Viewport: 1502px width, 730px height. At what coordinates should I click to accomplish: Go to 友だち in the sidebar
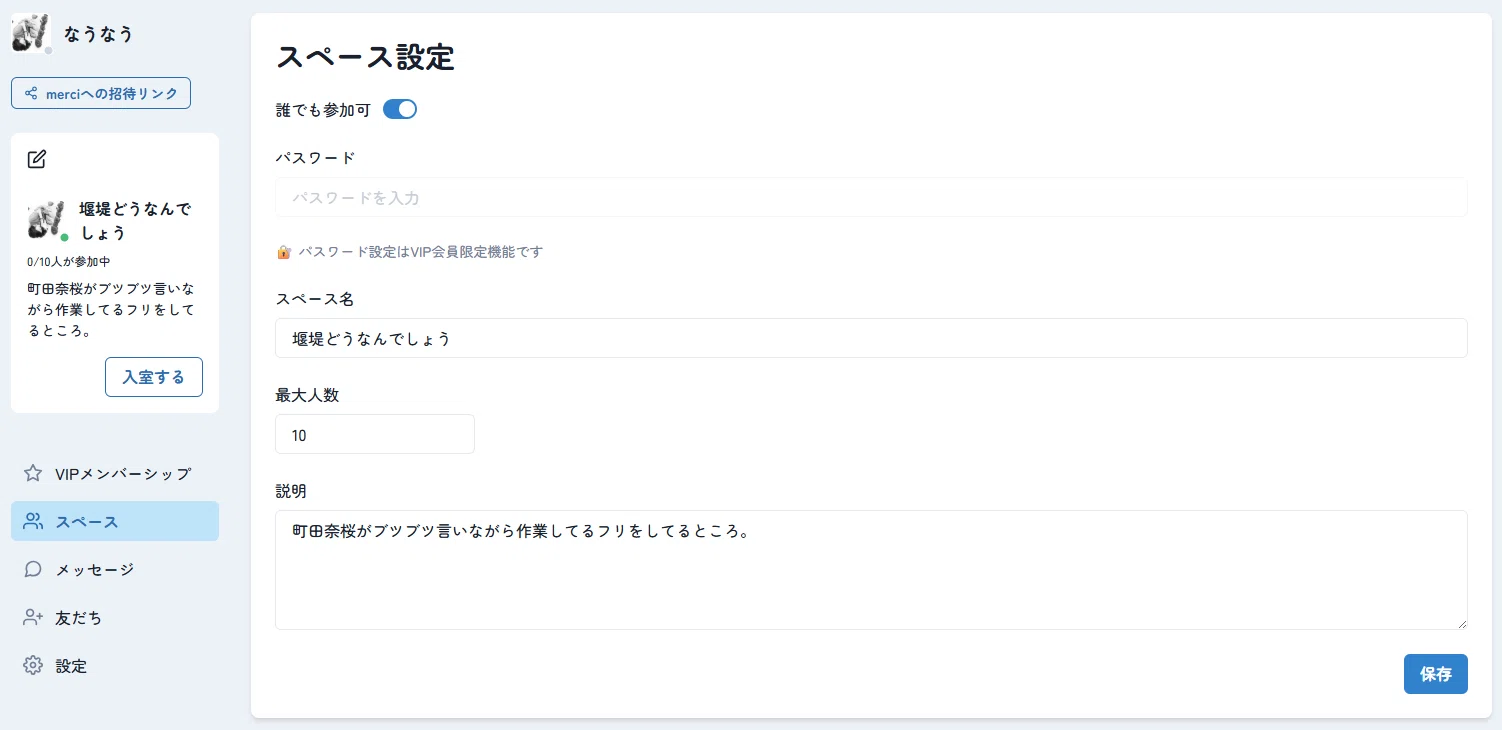click(115, 617)
